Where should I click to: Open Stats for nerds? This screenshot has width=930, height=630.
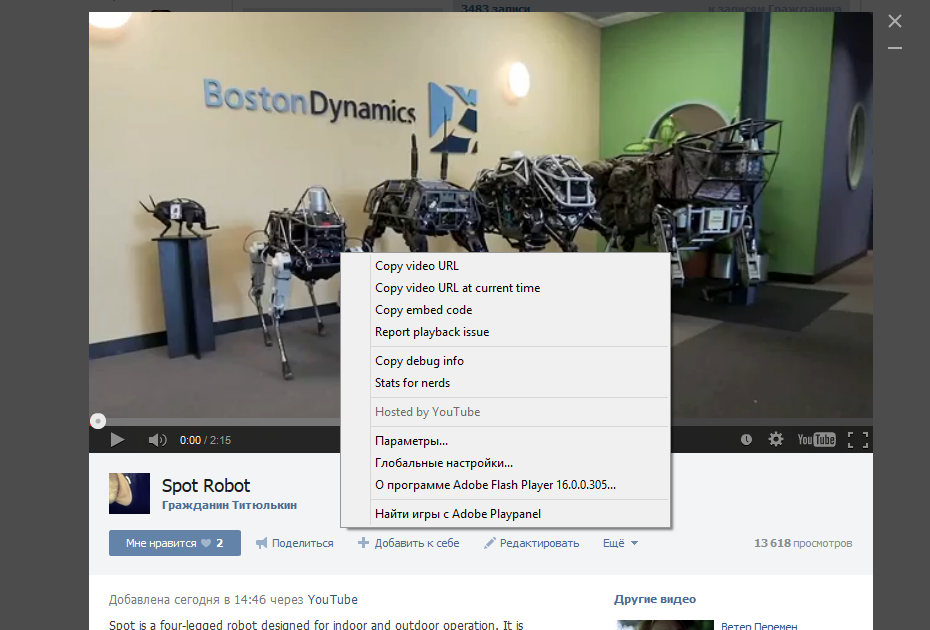click(412, 383)
